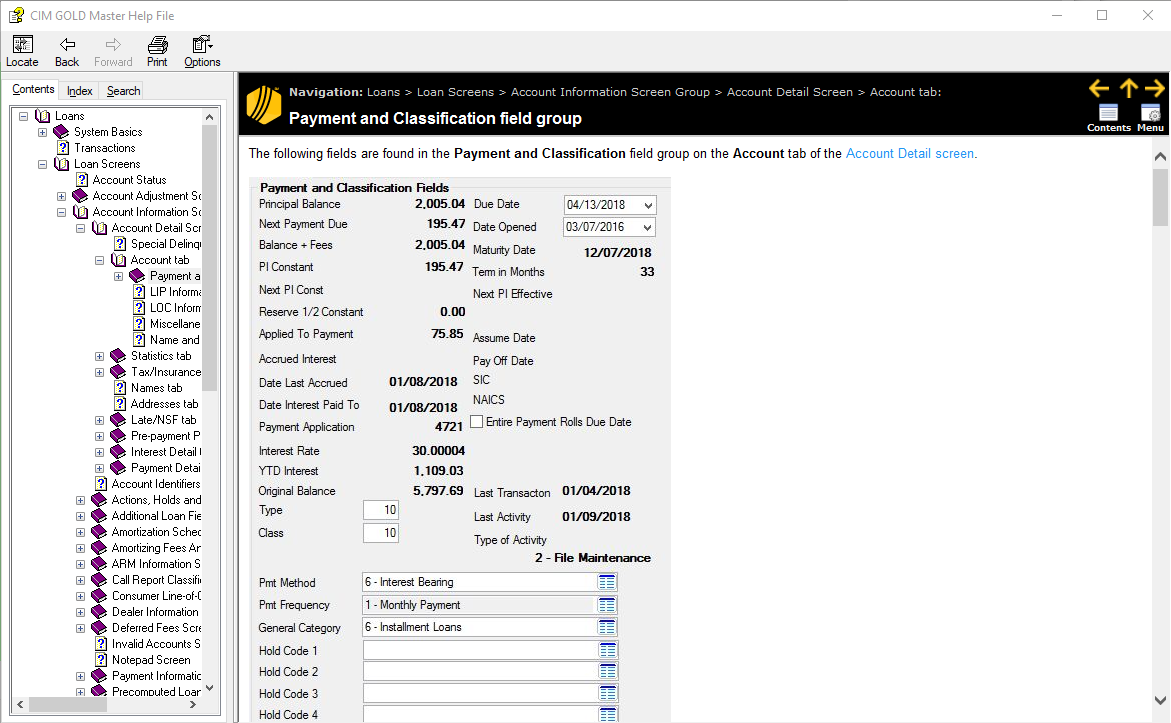Image resolution: width=1171 pixels, height=723 pixels.
Task: Expand the System Basics tree node
Action: point(43,132)
